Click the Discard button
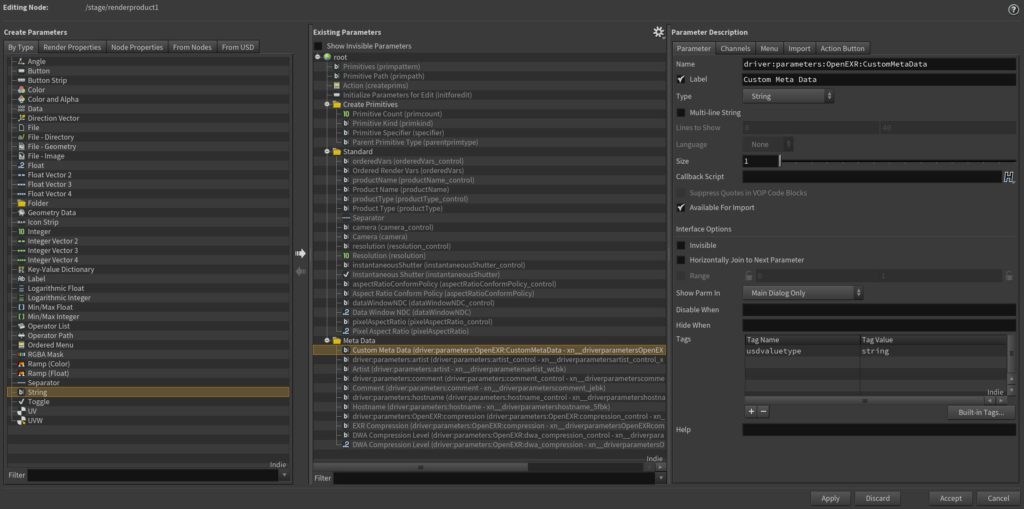1024x509 pixels. click(877, 498)
